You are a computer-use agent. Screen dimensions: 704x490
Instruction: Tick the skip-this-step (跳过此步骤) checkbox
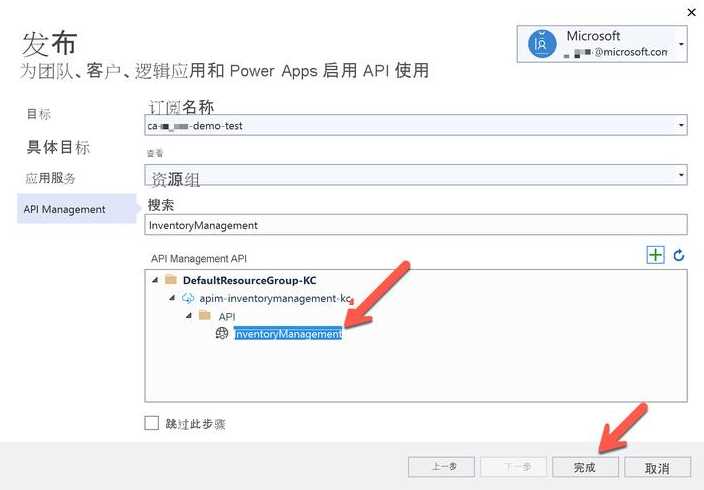click(x=152, y=423)
